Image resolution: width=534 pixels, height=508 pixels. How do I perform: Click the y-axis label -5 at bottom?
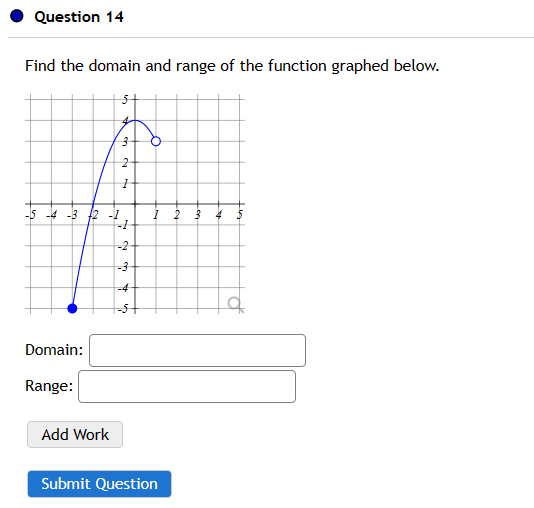click(123, 308)
